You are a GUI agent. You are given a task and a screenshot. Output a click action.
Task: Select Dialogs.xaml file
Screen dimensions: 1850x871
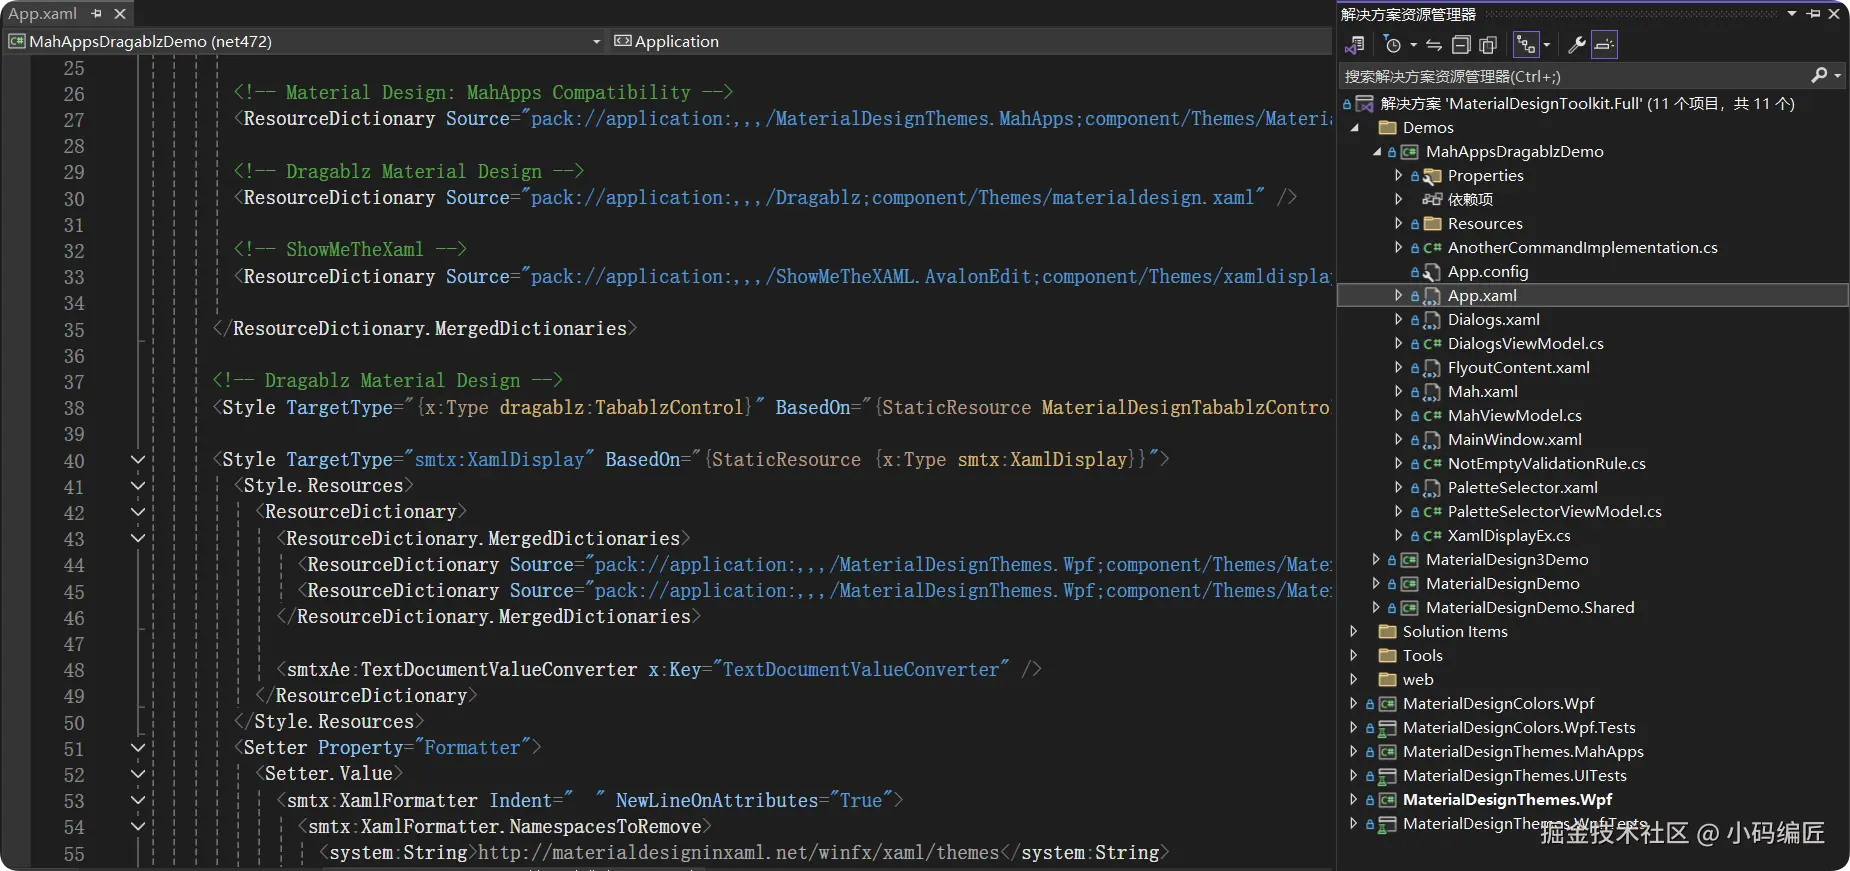coord(1494,320)
